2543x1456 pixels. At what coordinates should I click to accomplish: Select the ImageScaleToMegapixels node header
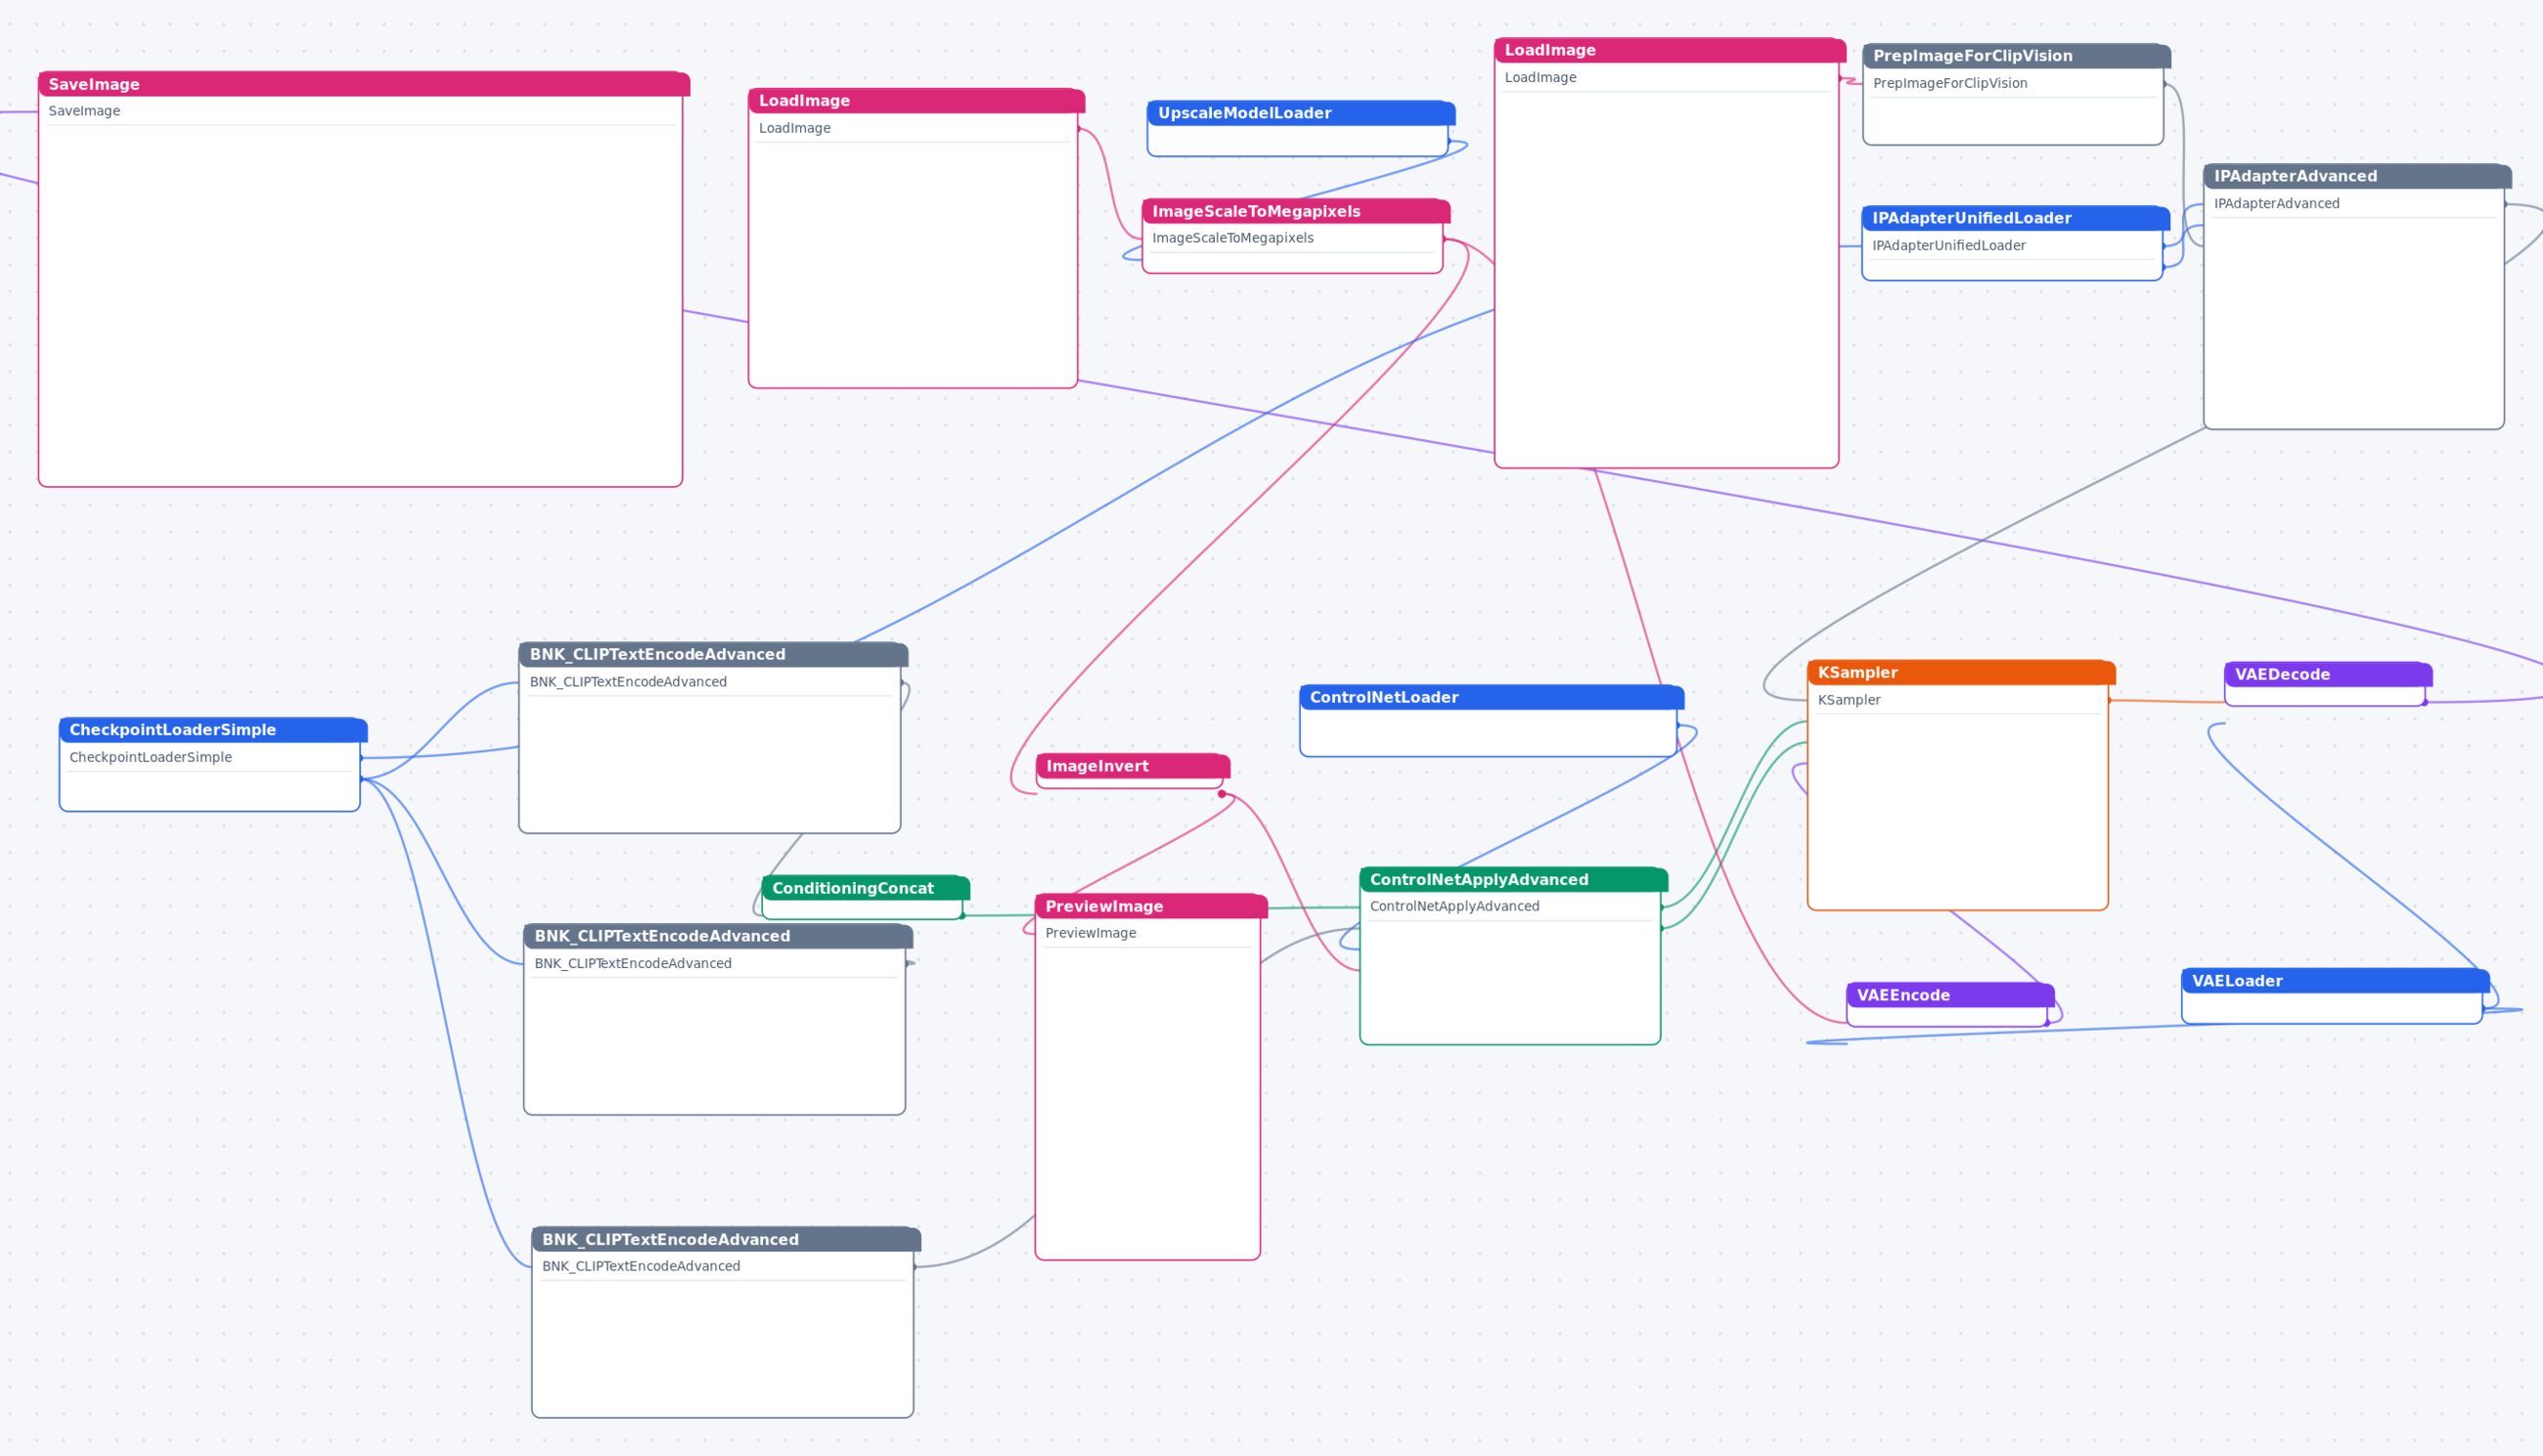pyautogui.click(x=1296, y=211)
